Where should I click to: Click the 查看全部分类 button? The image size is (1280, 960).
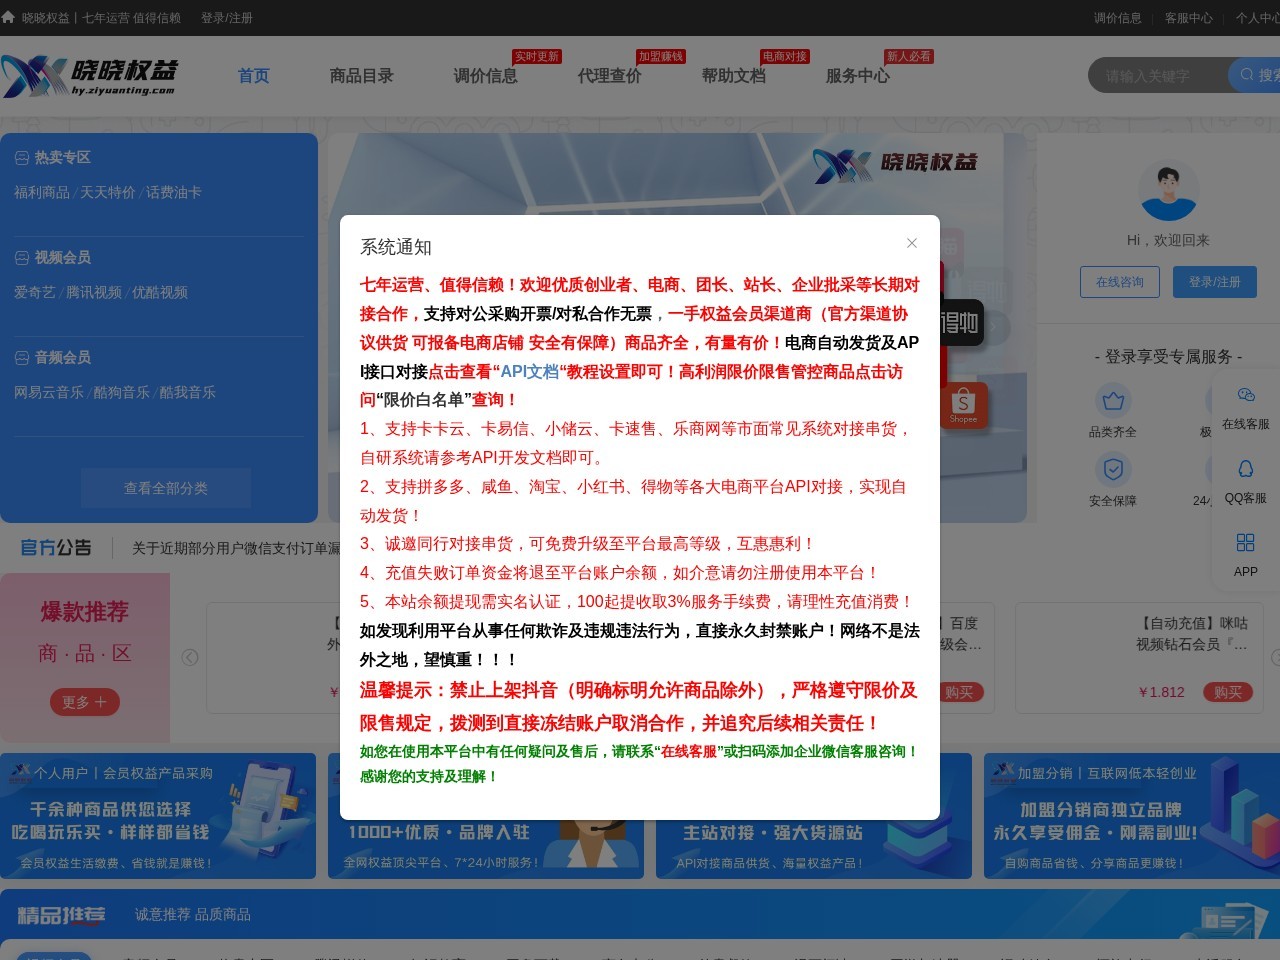point(165,488)
